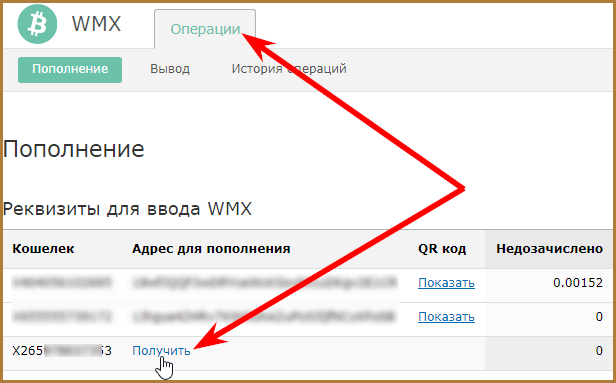This screenshot has width=616, height=383.
Task: Click the blurred address in second row
Action: point(265,316)
